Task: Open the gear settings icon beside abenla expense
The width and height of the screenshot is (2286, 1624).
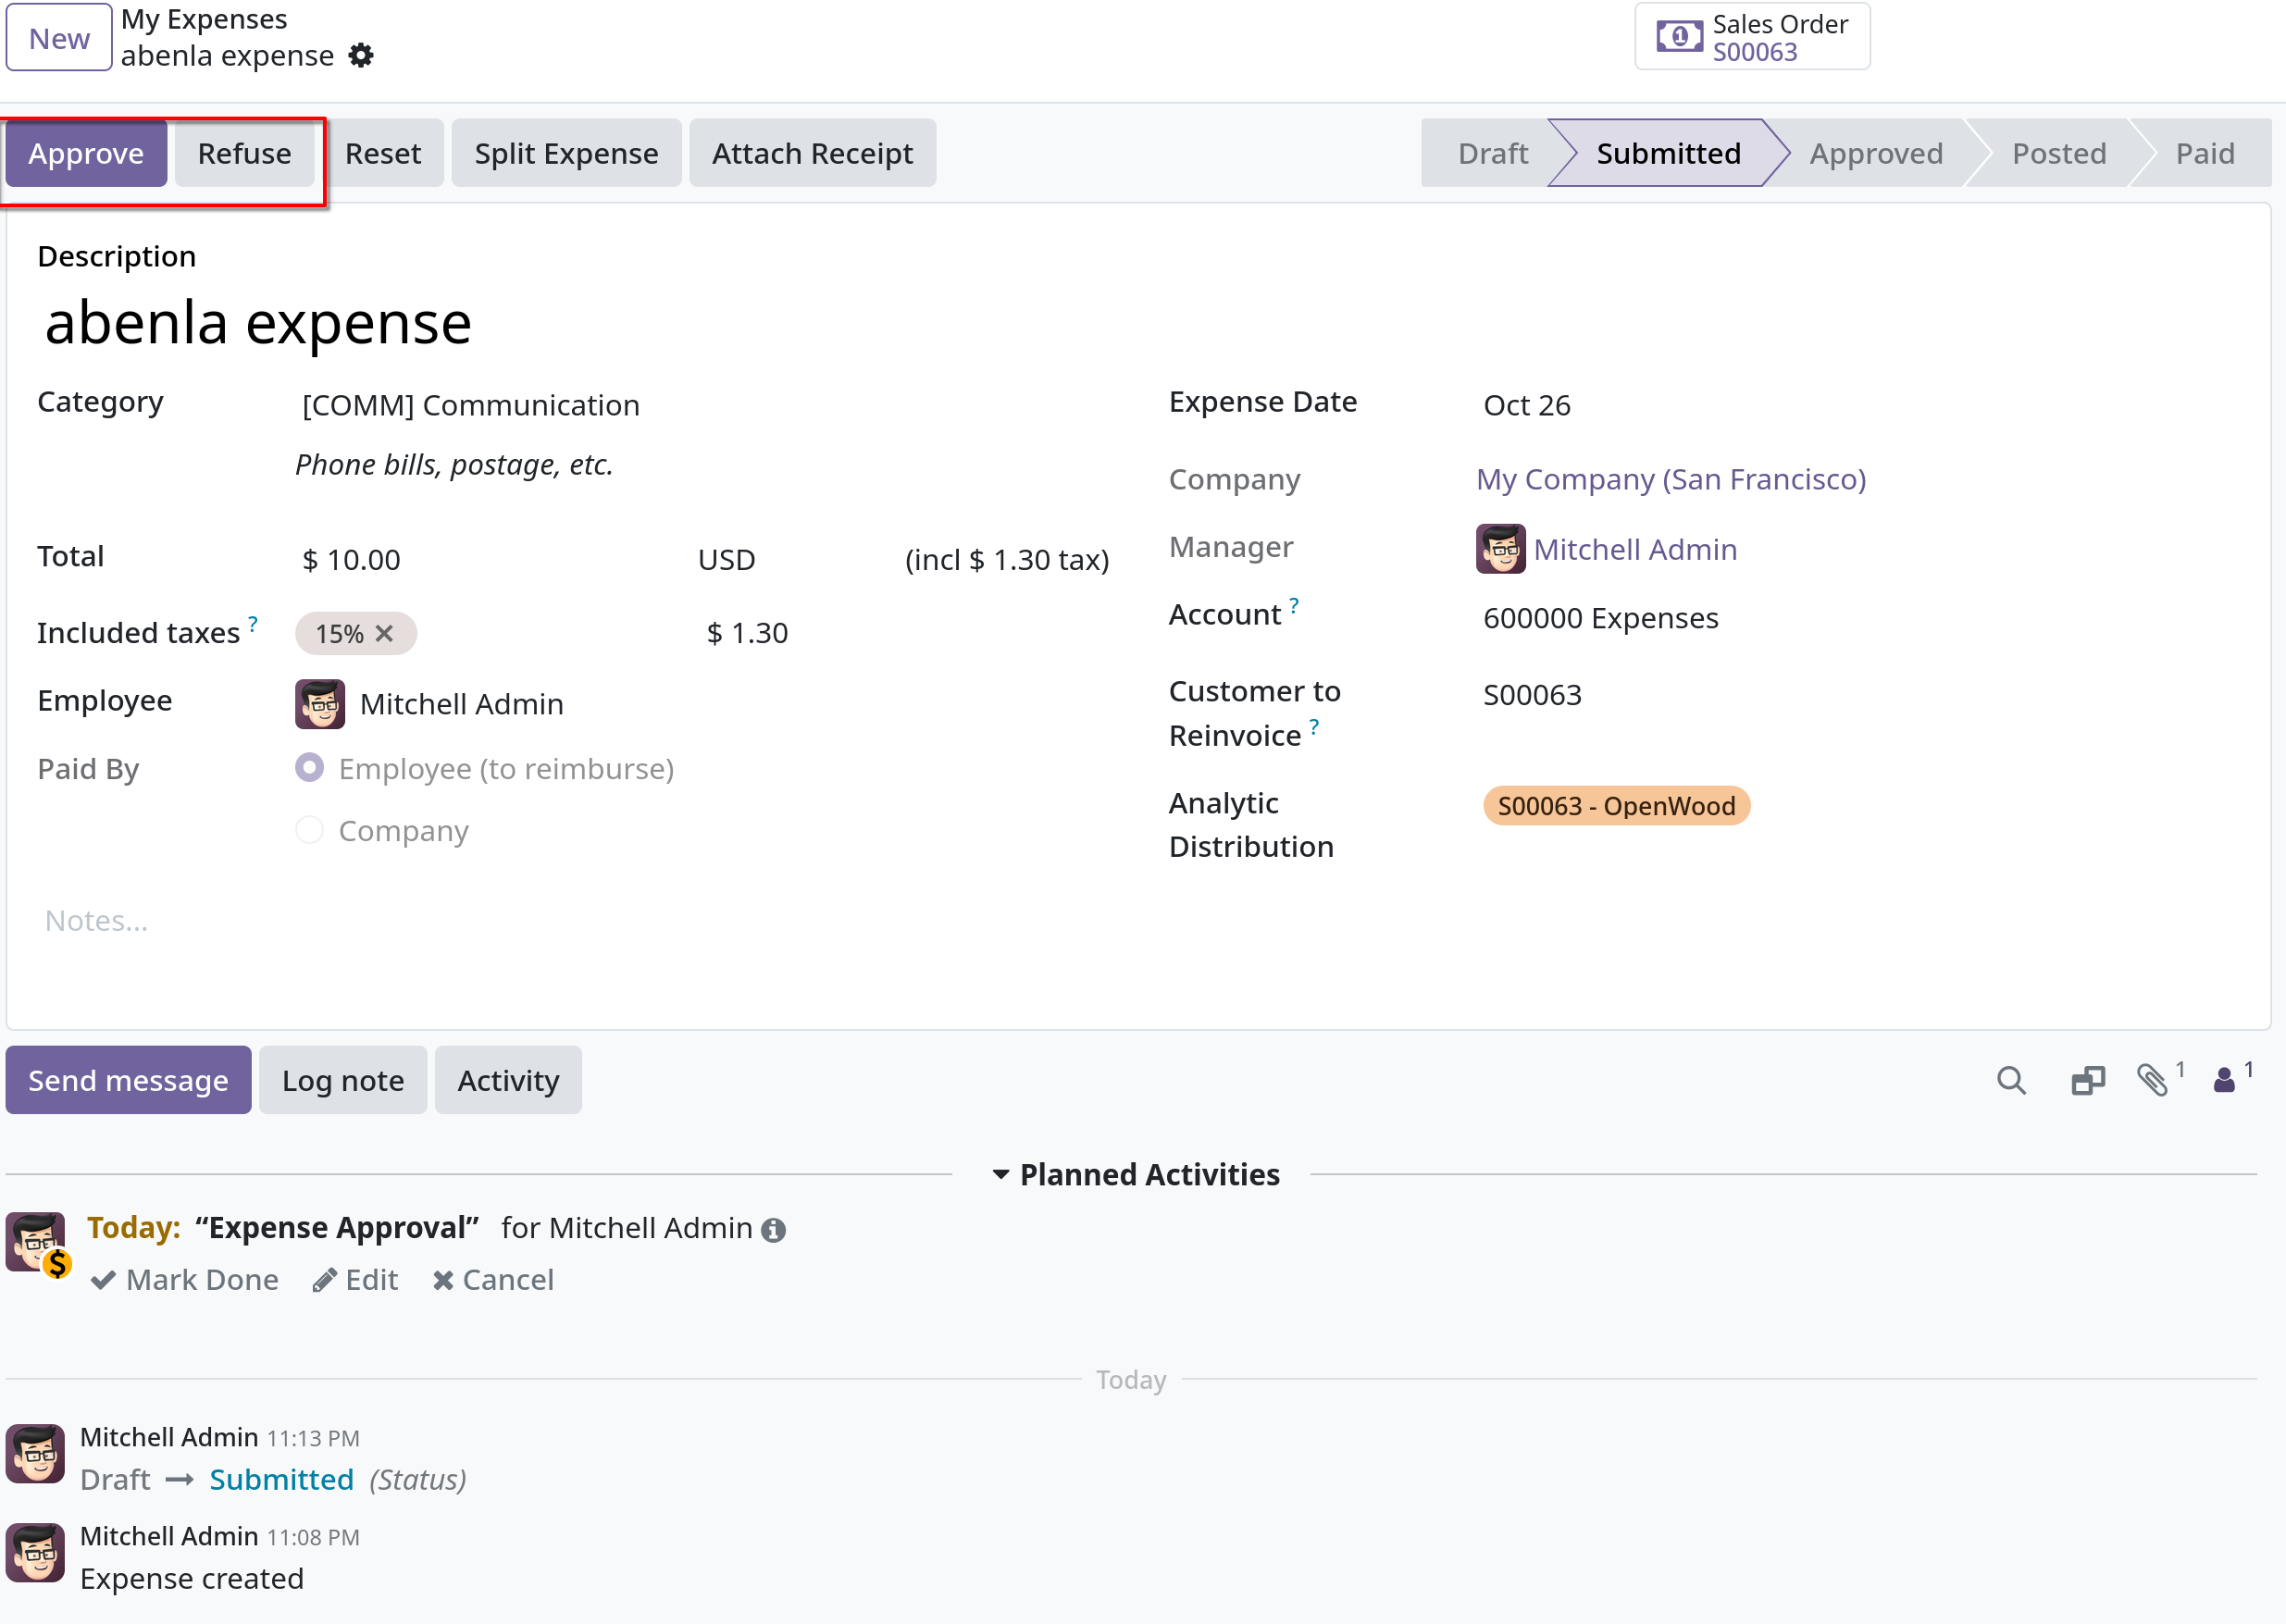Action: point(361,56)
